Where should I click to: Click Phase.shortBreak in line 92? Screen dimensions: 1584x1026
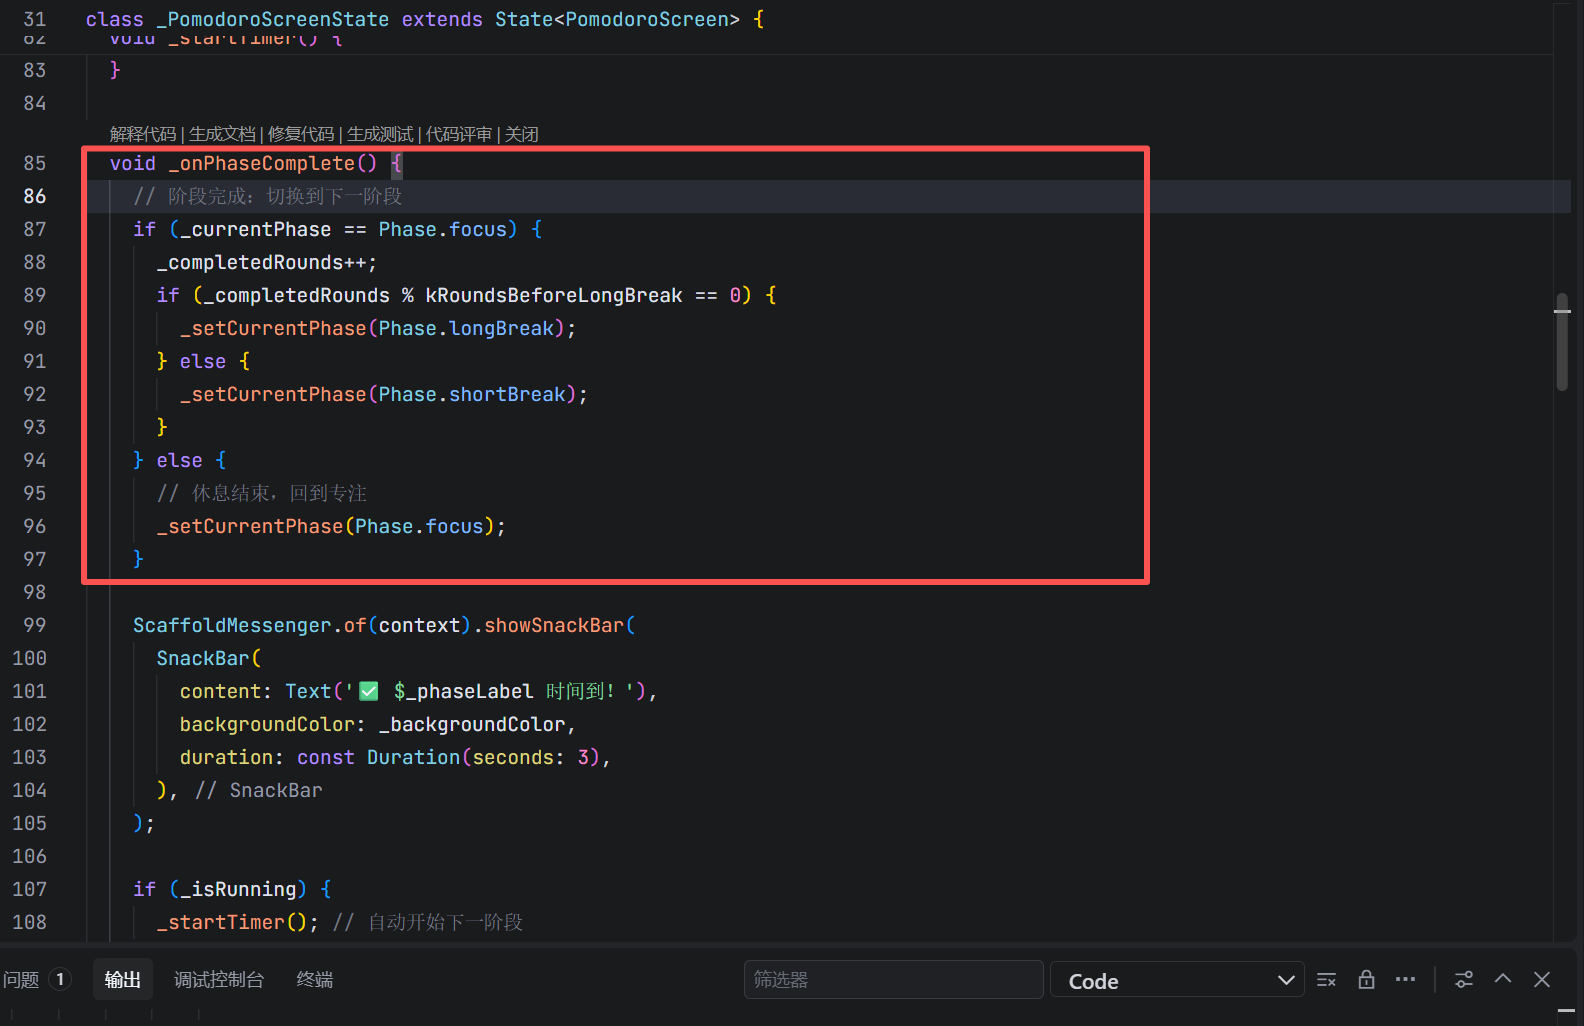coord(472,394)
